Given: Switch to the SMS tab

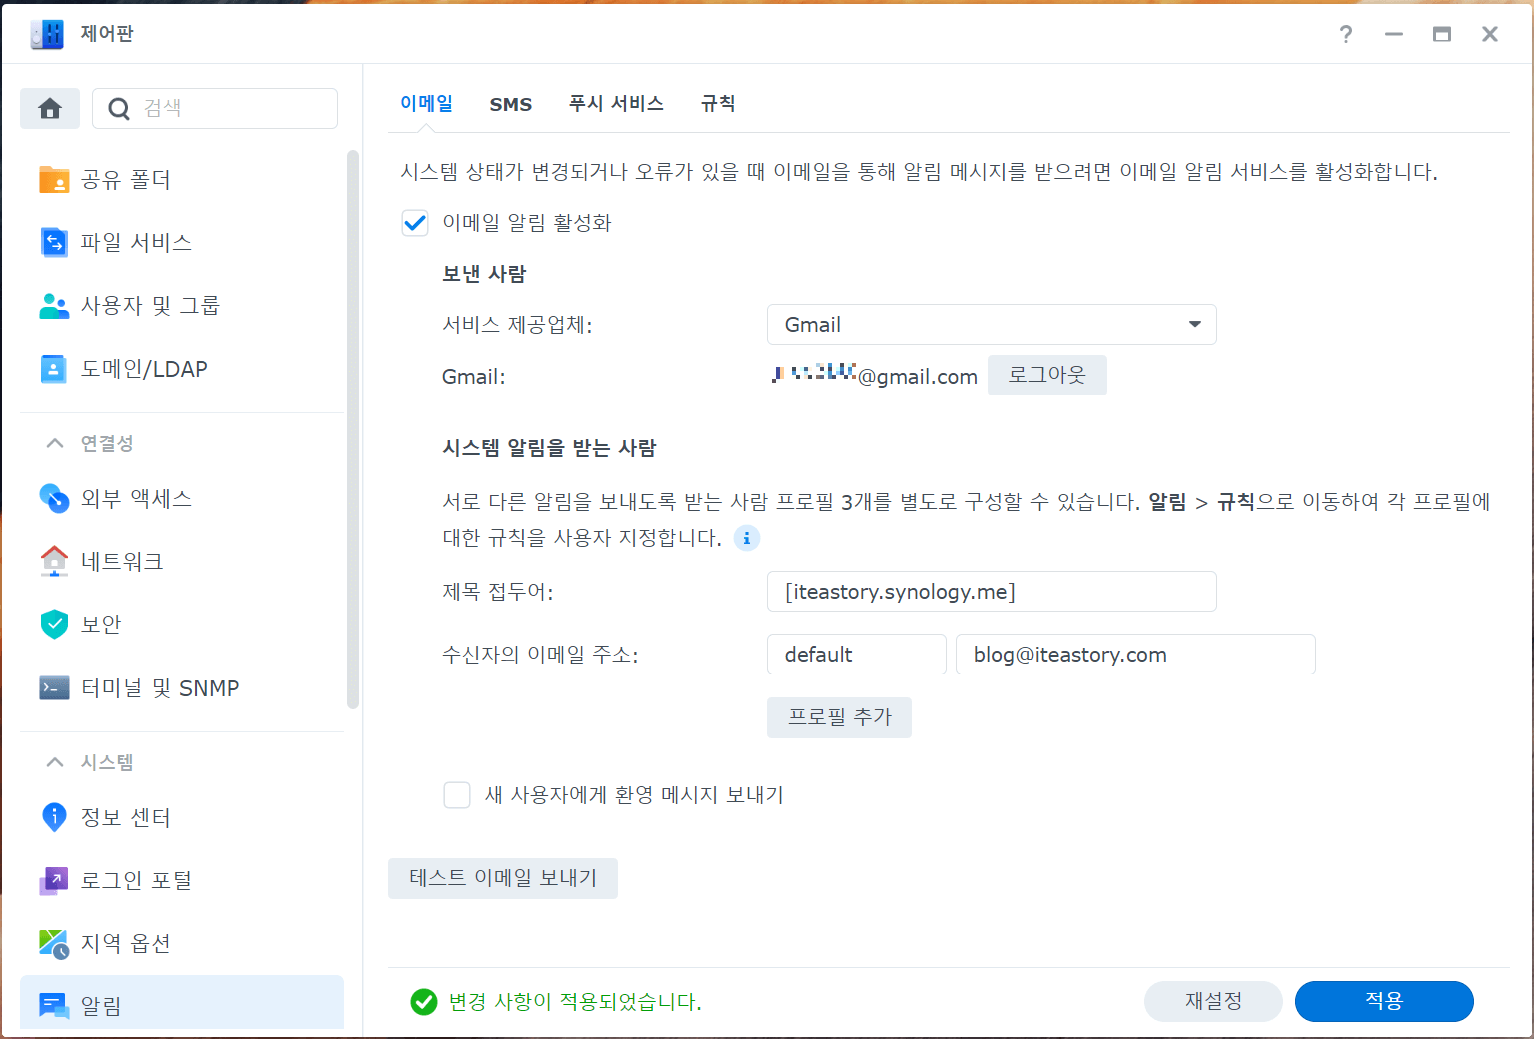Looking at the screenshot, I should point(511,104).
